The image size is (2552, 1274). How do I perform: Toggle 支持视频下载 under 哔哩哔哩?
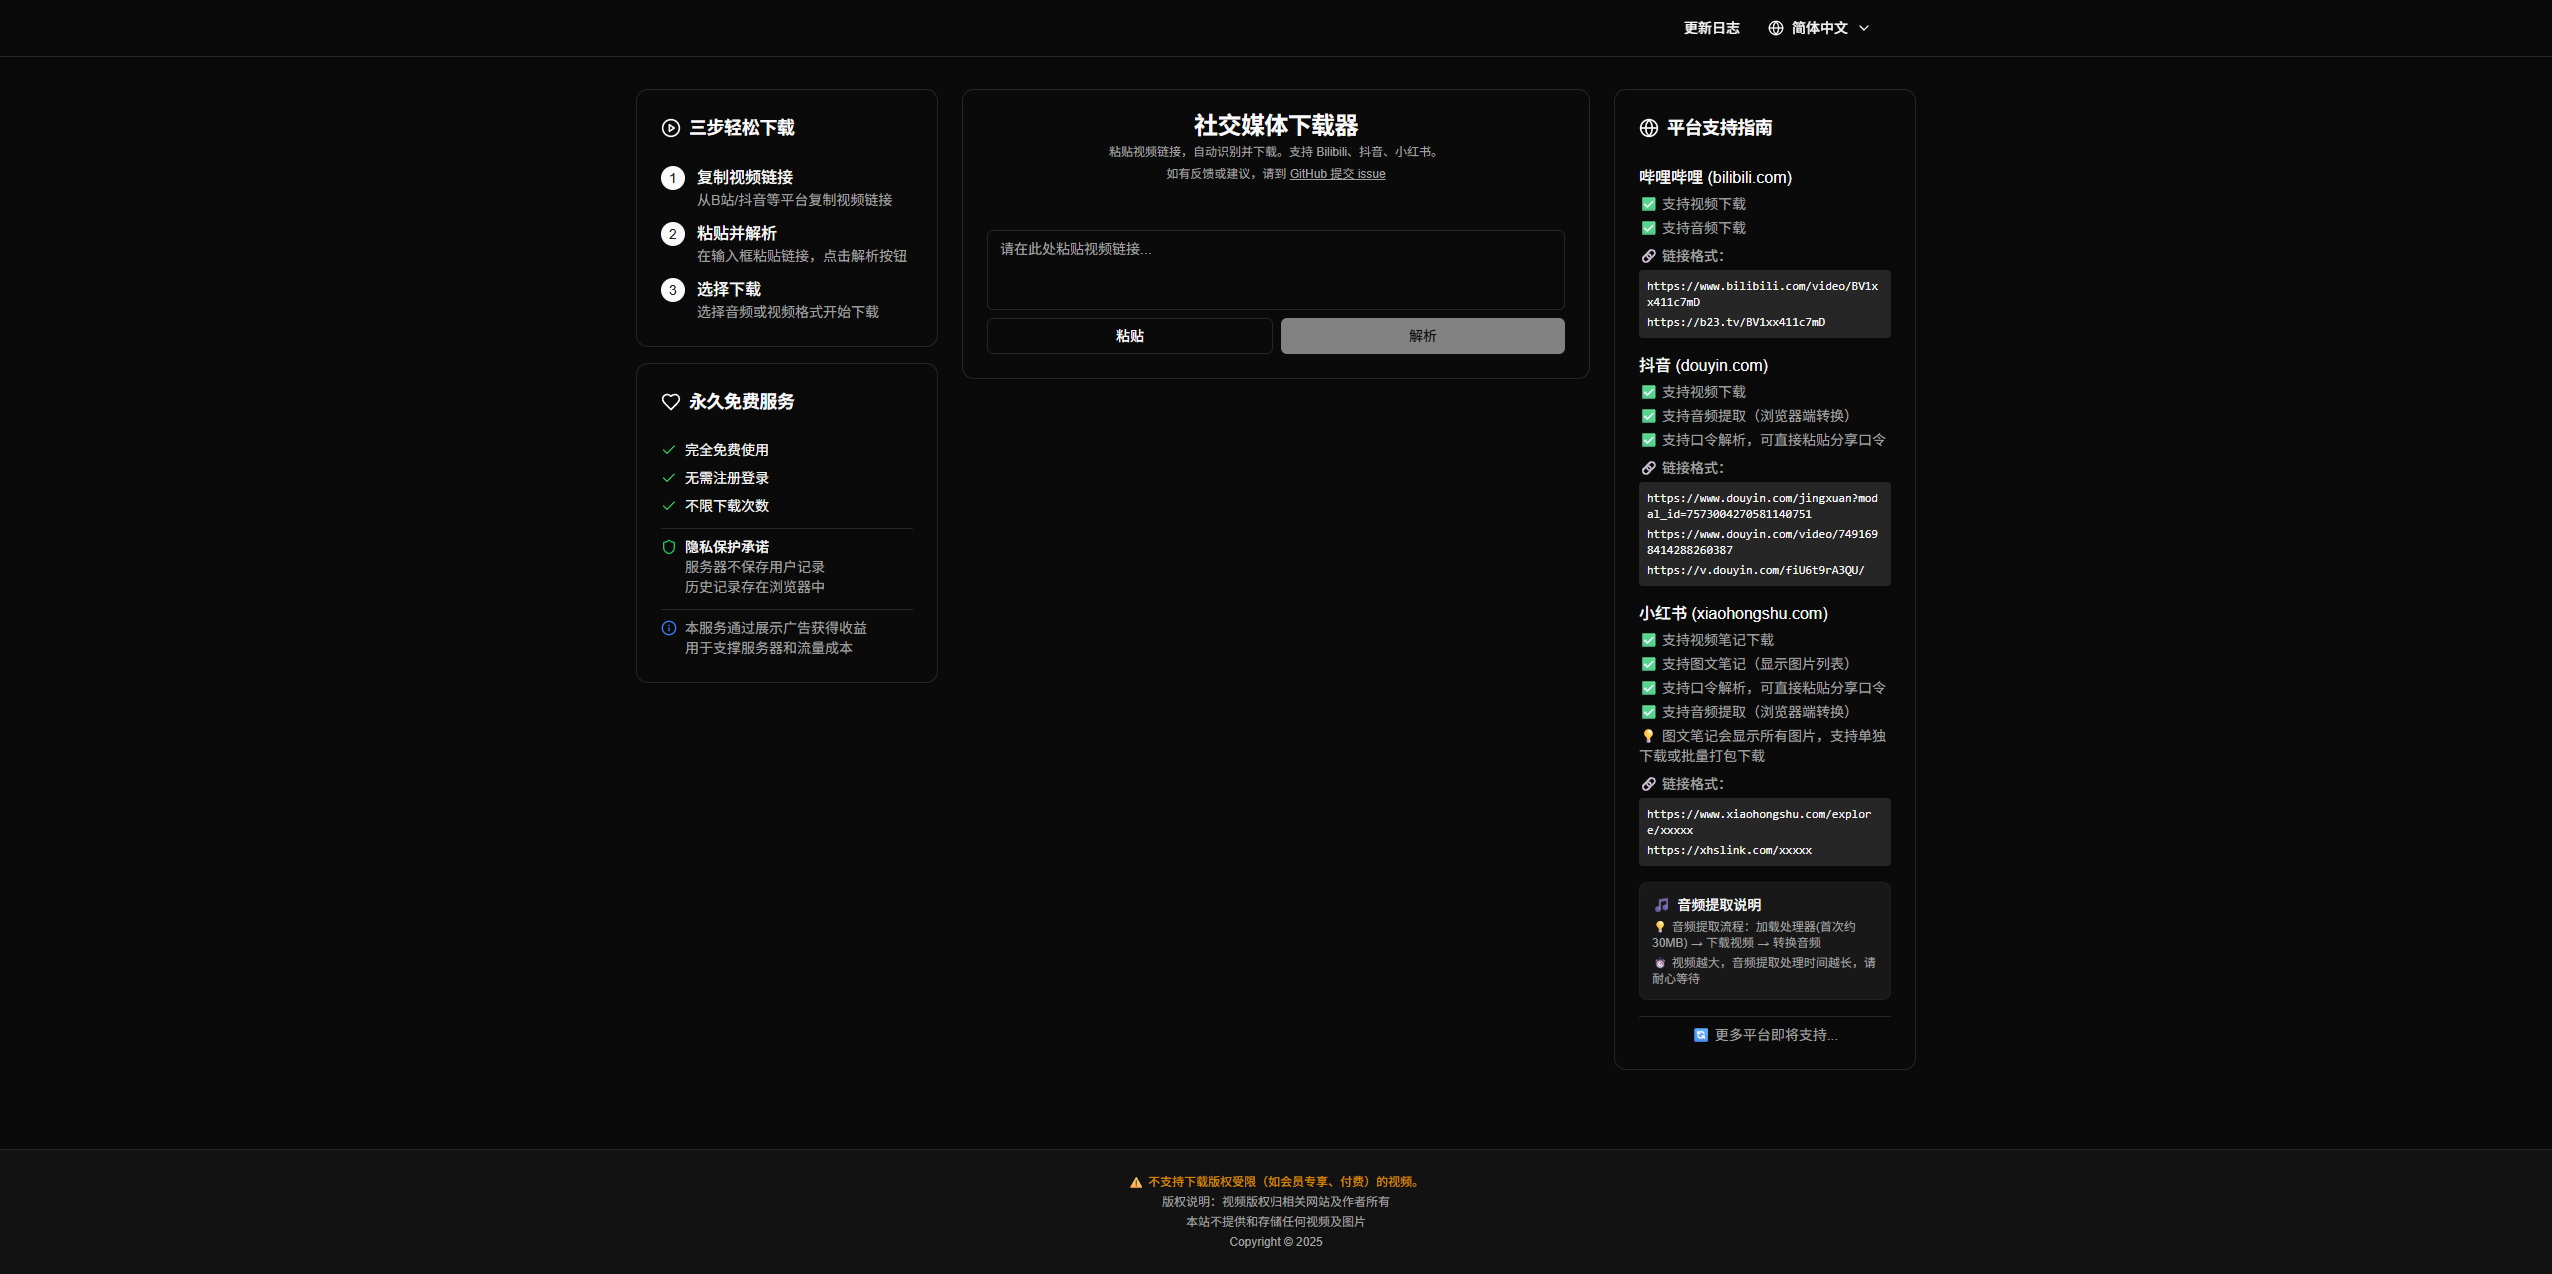pos(1648,203)
